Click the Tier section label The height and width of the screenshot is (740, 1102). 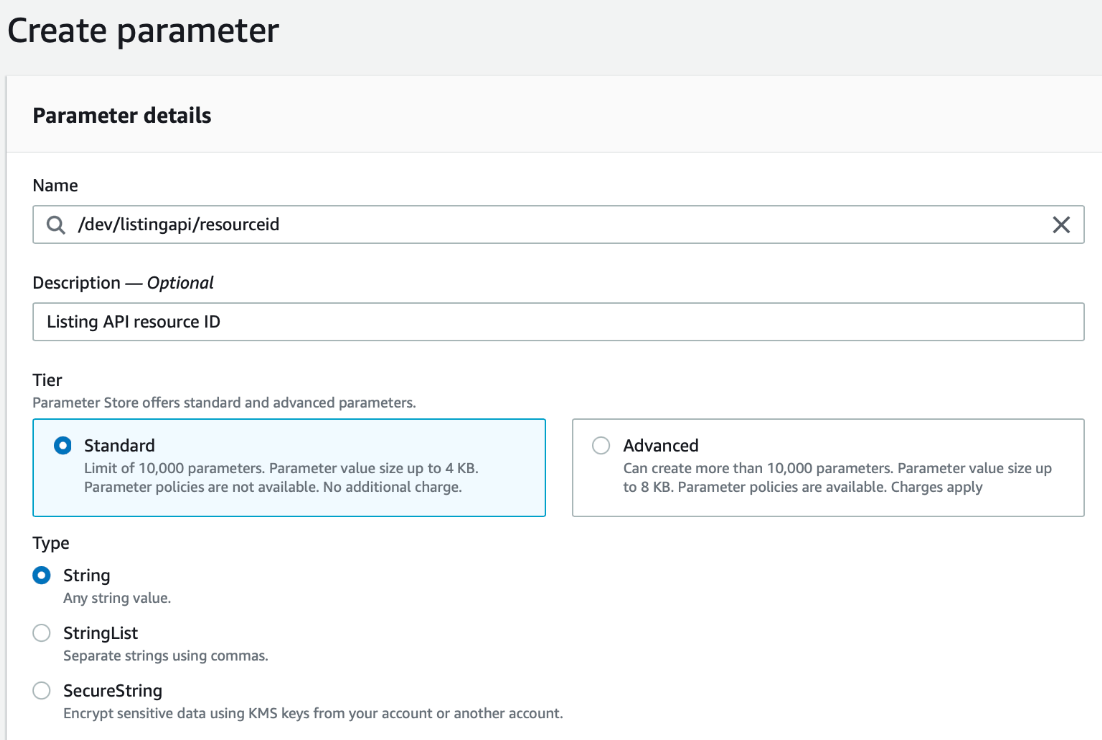tap(47, 381)
